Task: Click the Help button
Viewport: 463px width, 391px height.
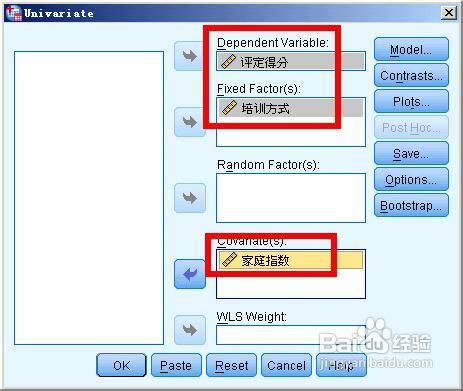Action: [x=341, y=365]
